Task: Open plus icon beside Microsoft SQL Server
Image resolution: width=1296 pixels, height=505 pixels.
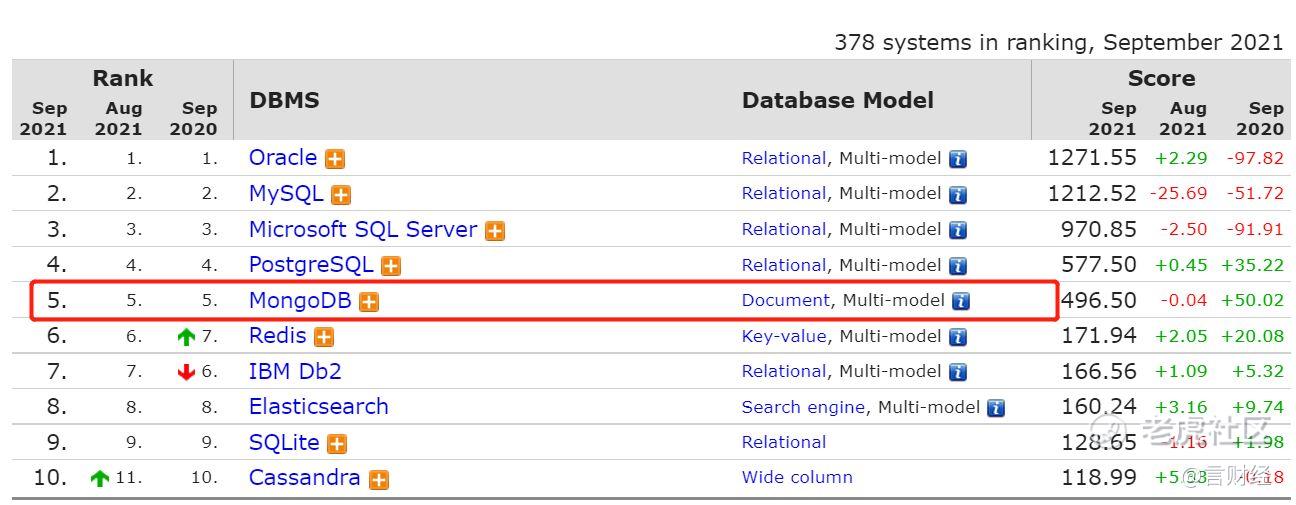Action: tap(495, 231)
